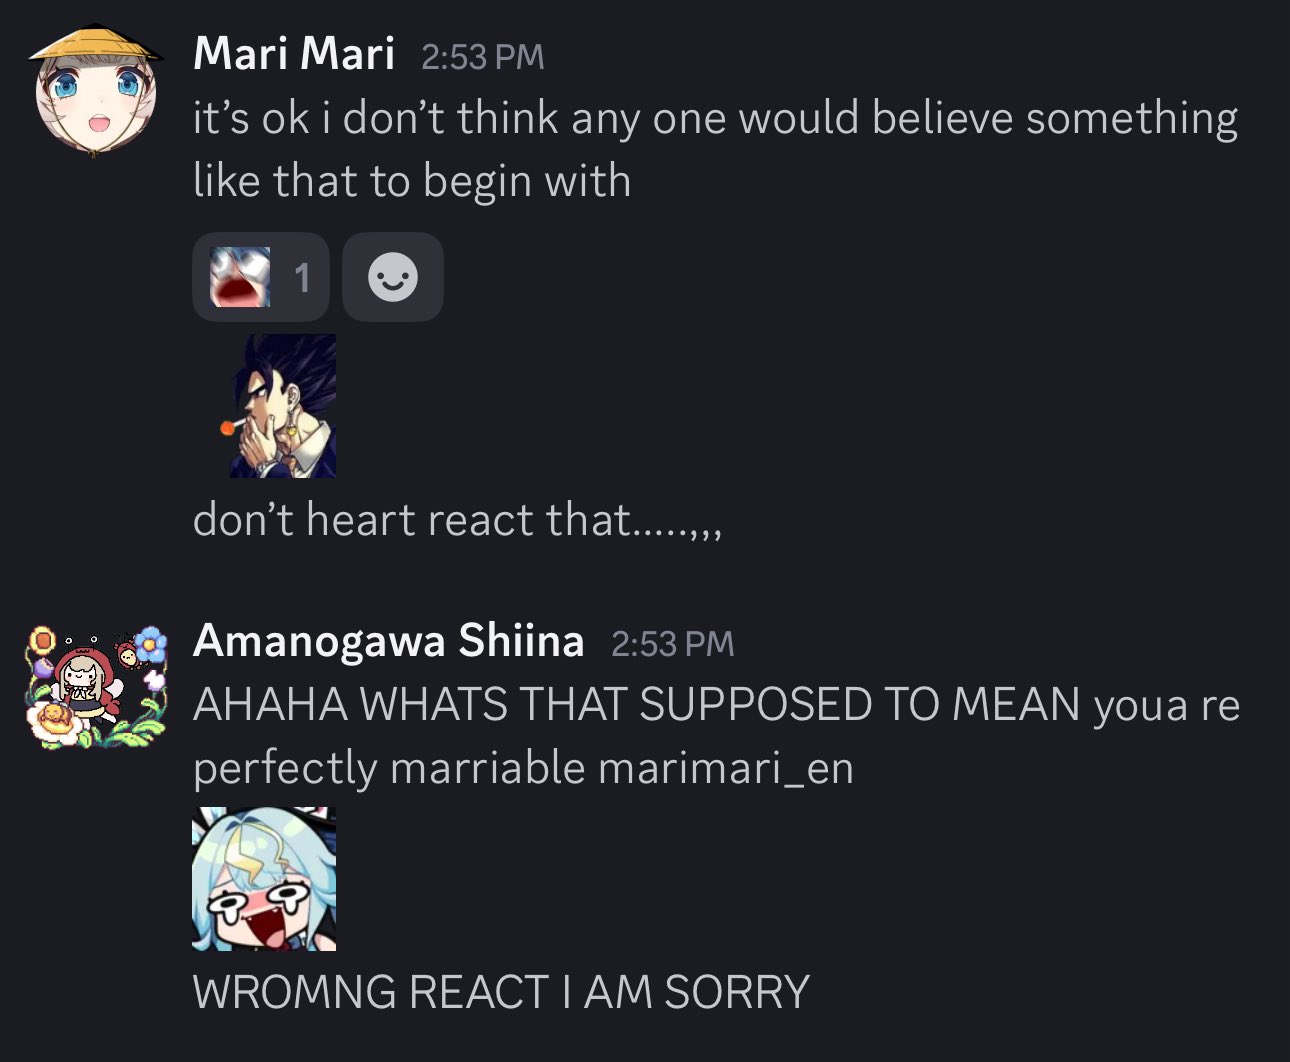Image resolution: width=1290 pixels, height=1062 pixels.
Task: Click the words "perfectly marriable"
Action: 389,770
